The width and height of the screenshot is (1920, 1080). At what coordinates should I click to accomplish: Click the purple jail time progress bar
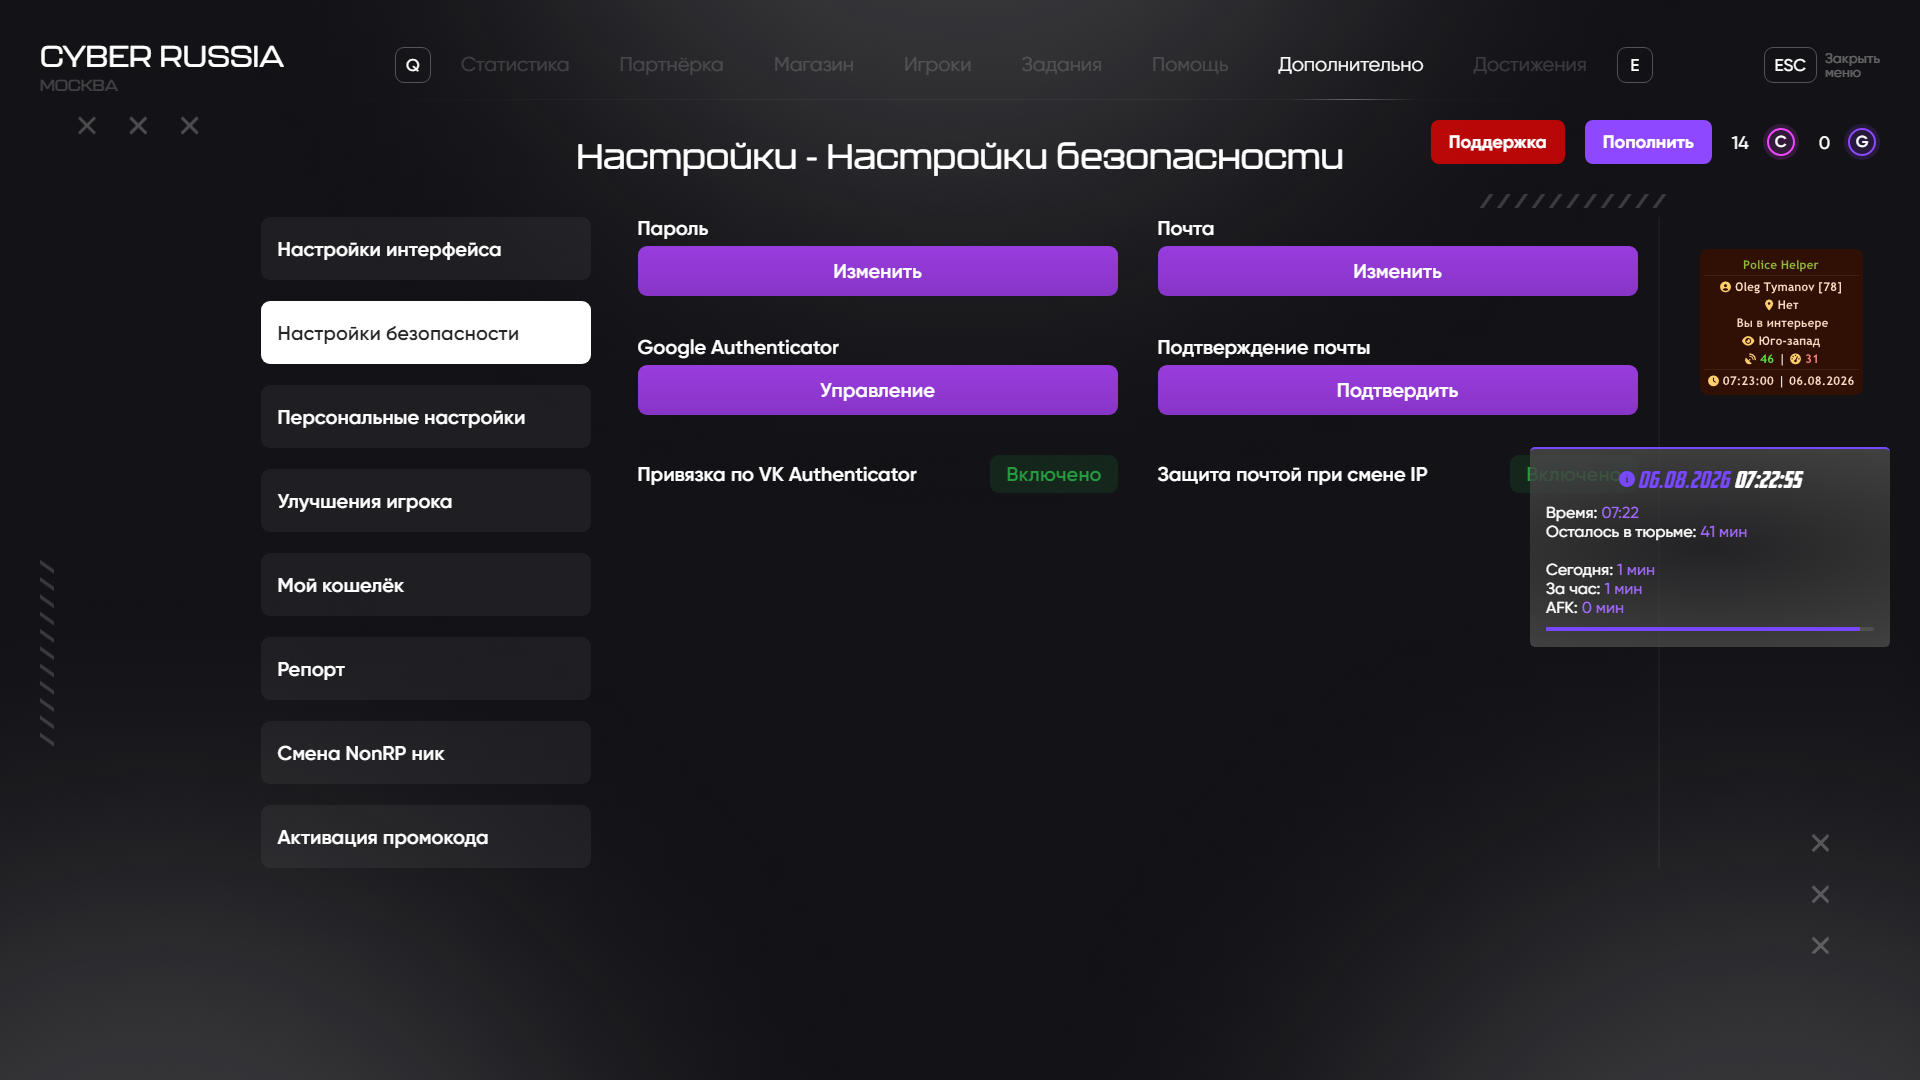coord(1710,629)
